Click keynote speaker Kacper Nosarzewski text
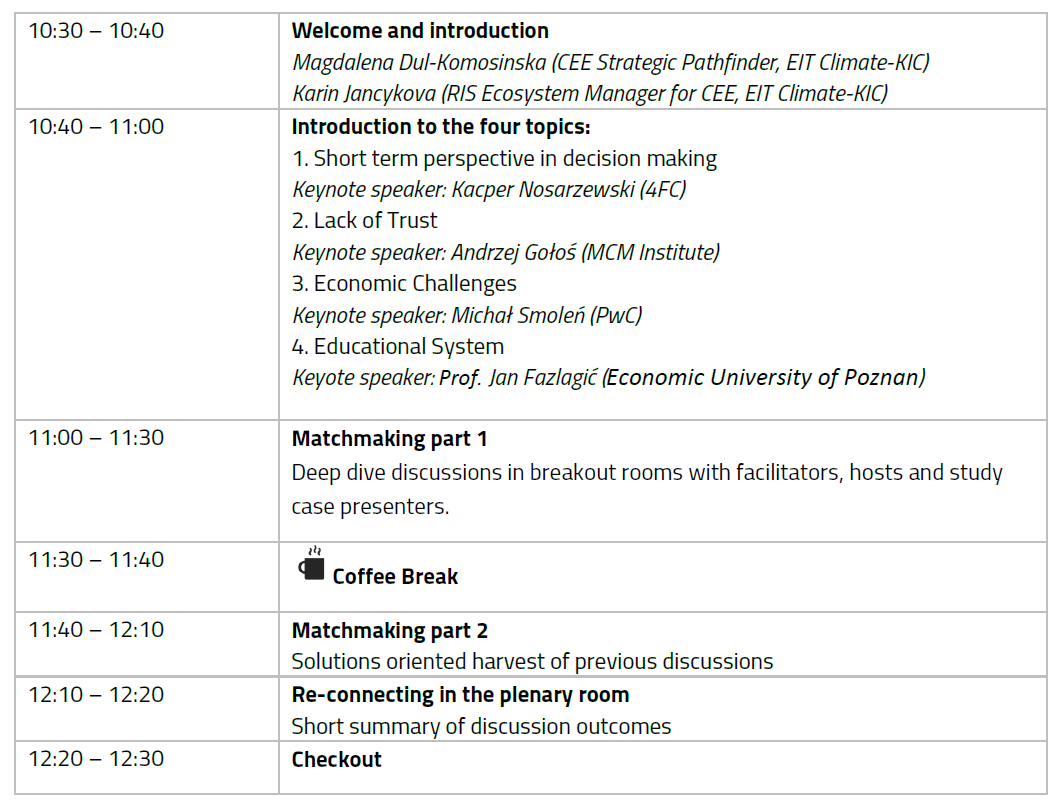Viewport: 1059px width, 807px height. 489,189
